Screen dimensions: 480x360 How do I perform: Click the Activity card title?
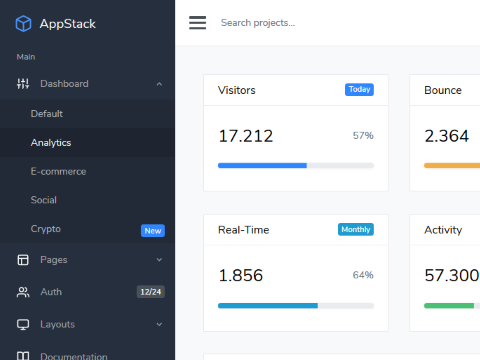[x=443, y=230]
